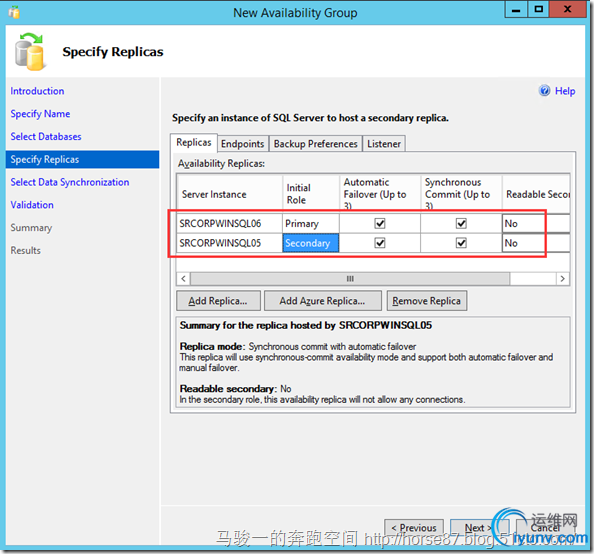This screenshot has height=554, width=594.
Task: Go to the Introduction step
Action: [x=37, y=91]
